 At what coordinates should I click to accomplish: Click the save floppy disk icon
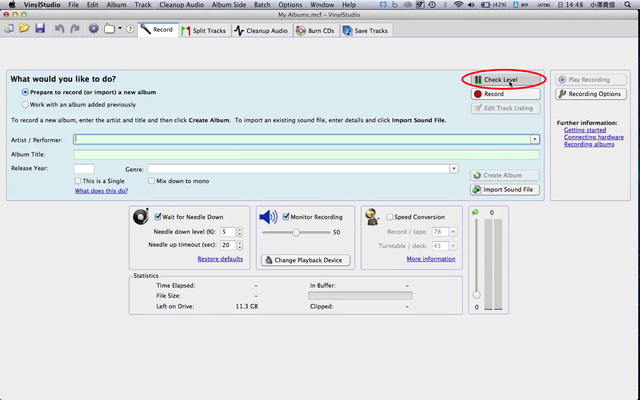coord(39,28)
